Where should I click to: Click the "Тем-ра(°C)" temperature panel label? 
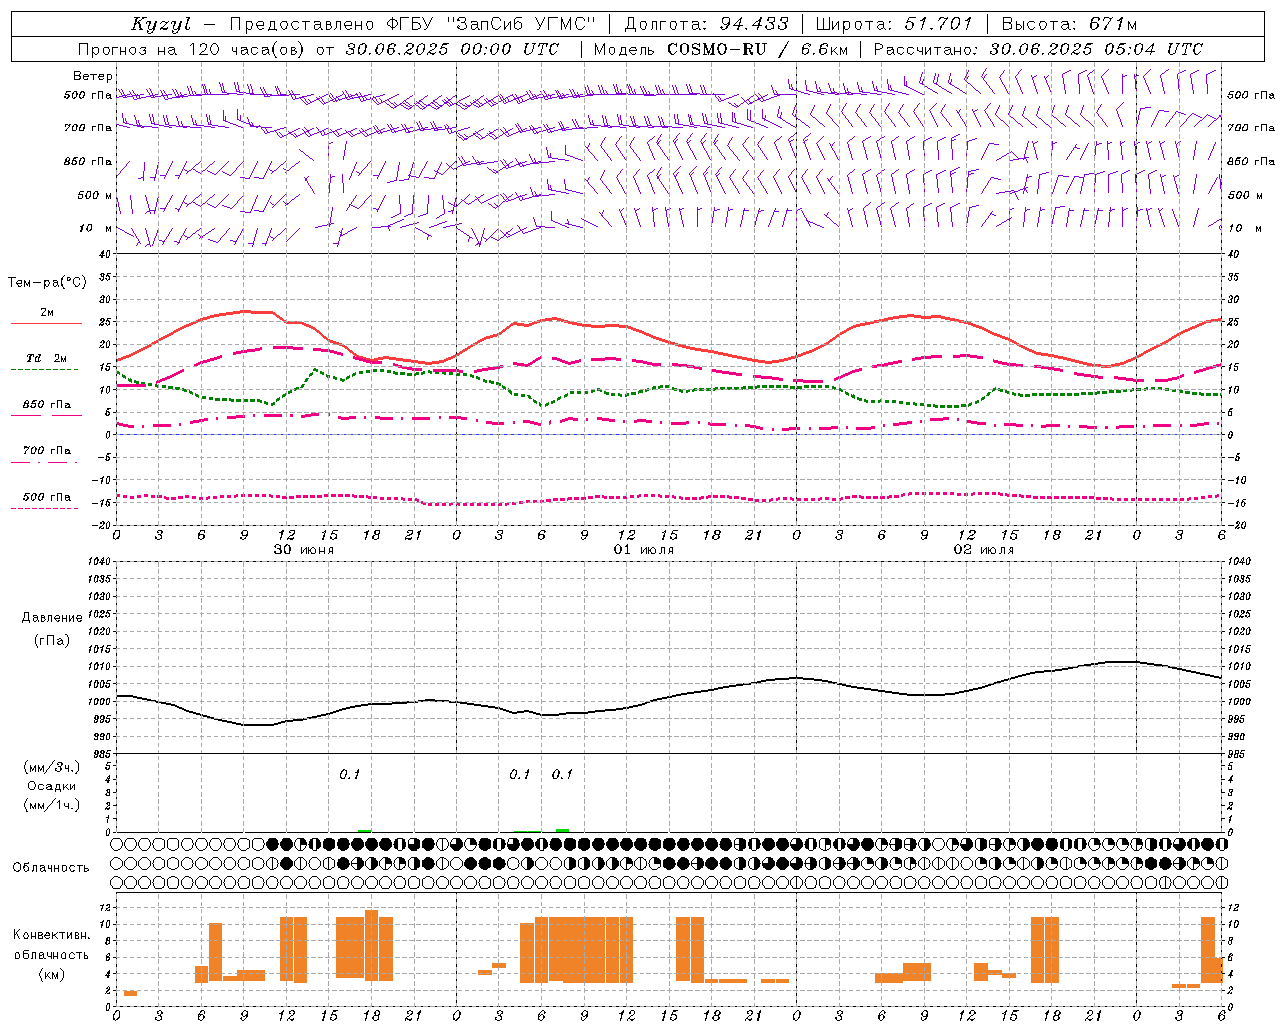[x=47, y=283]
